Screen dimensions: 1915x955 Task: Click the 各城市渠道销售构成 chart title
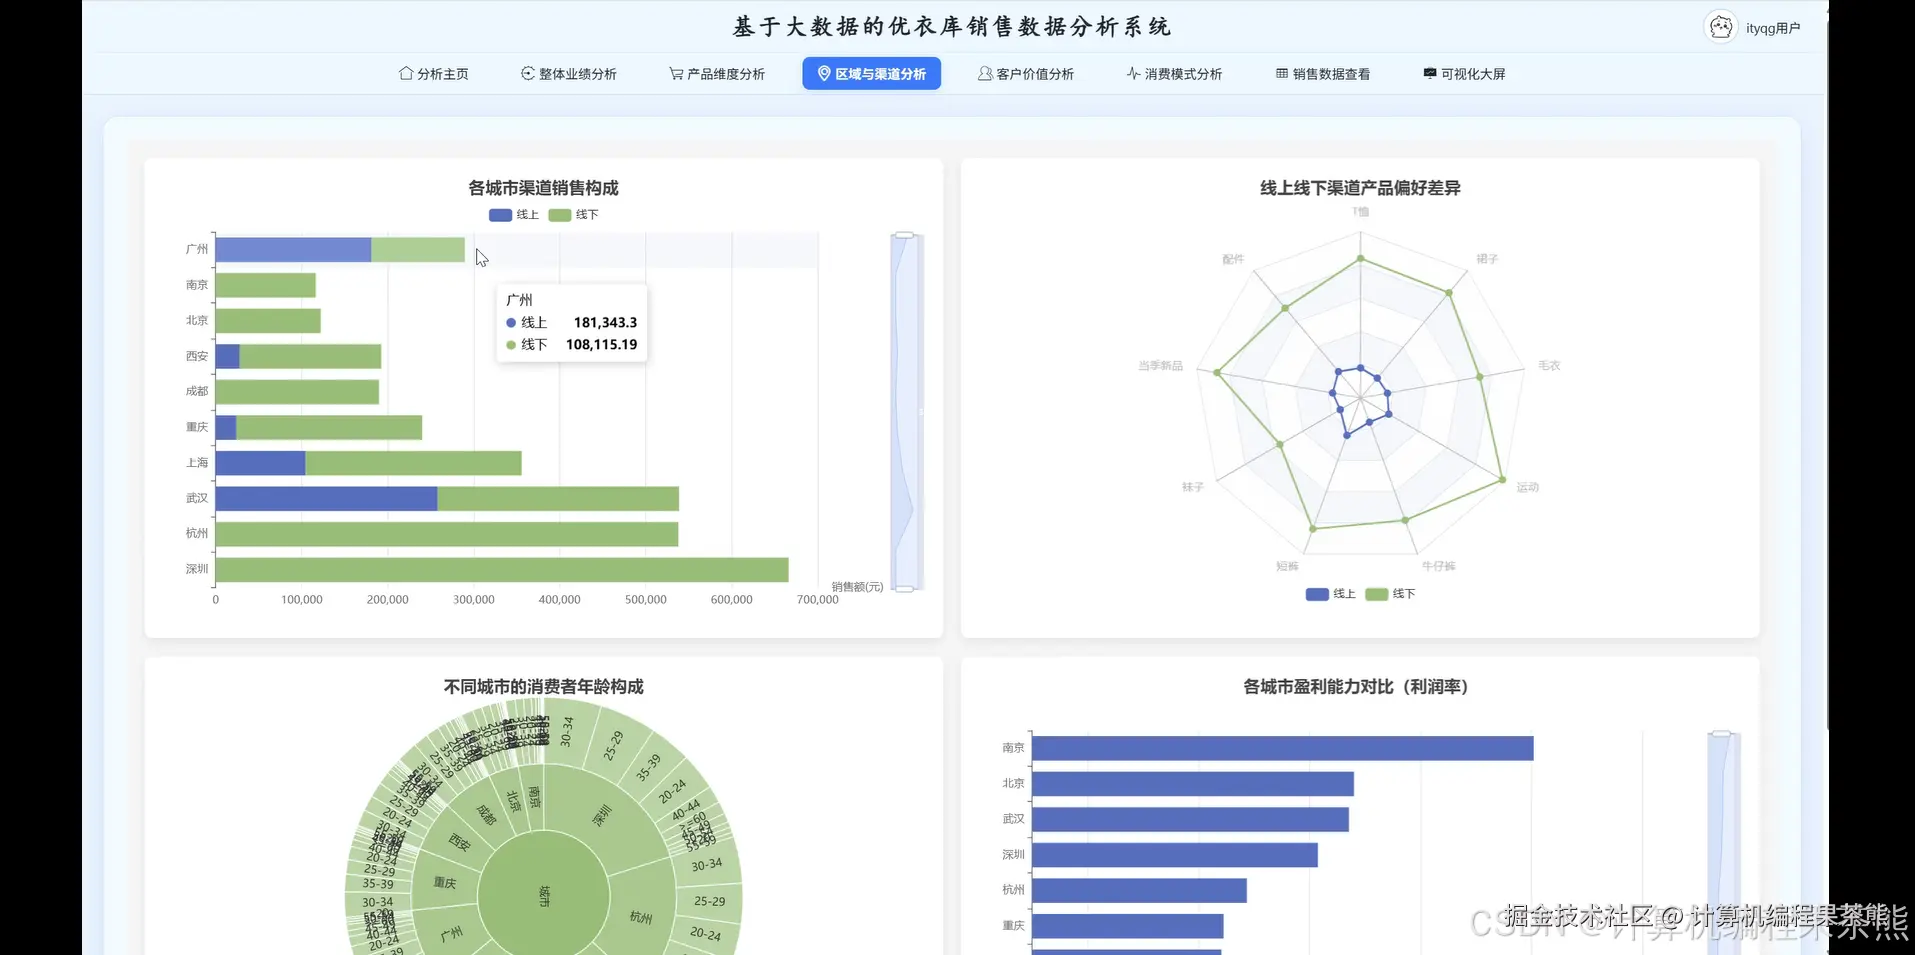tap(543, 188)
